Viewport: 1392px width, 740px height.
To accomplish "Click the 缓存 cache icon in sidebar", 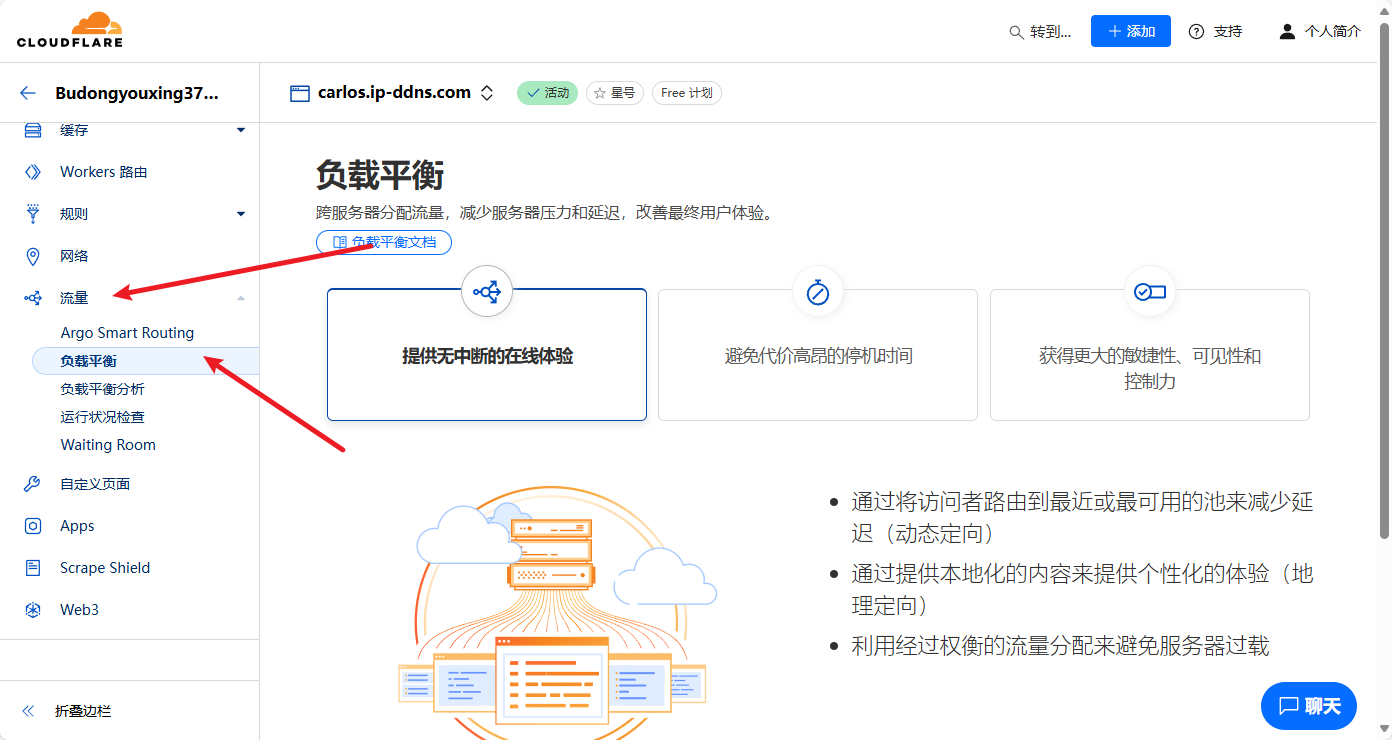I will pyautogui.click(x=33, y=130).
